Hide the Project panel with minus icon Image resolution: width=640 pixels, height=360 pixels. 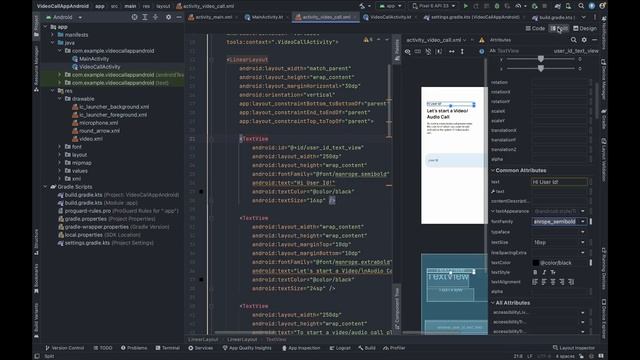click(x=179, y=17)
